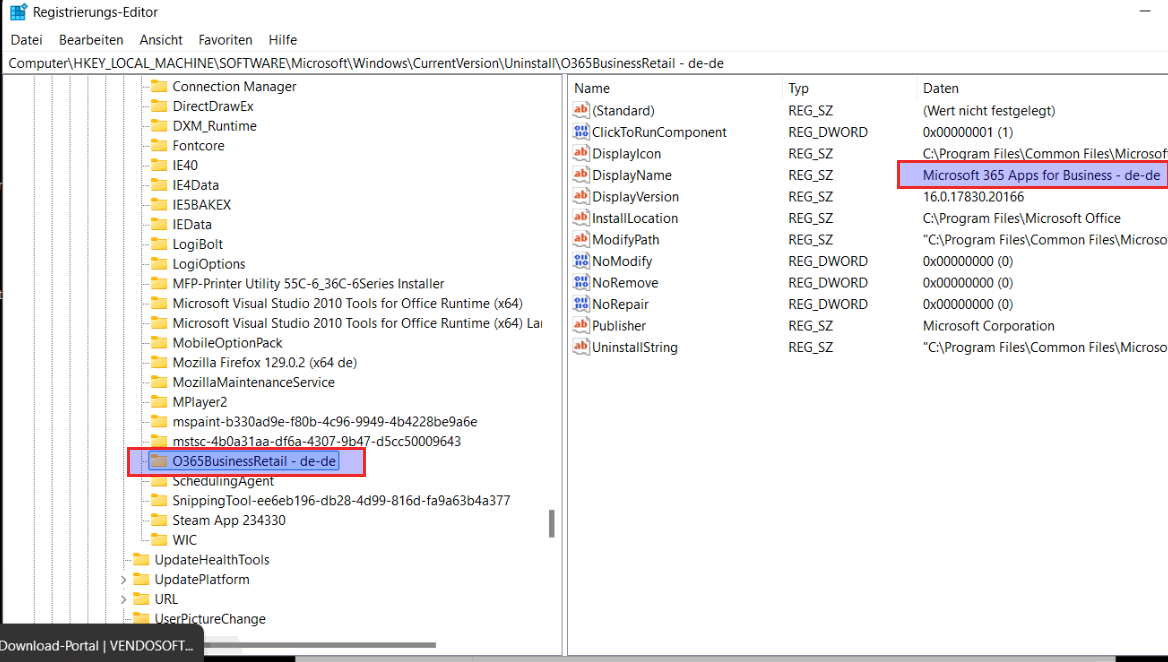Viewport: 1168px width, 662px height.
Task: Click the string icon beside Publisher
Action: click(581, 326)
